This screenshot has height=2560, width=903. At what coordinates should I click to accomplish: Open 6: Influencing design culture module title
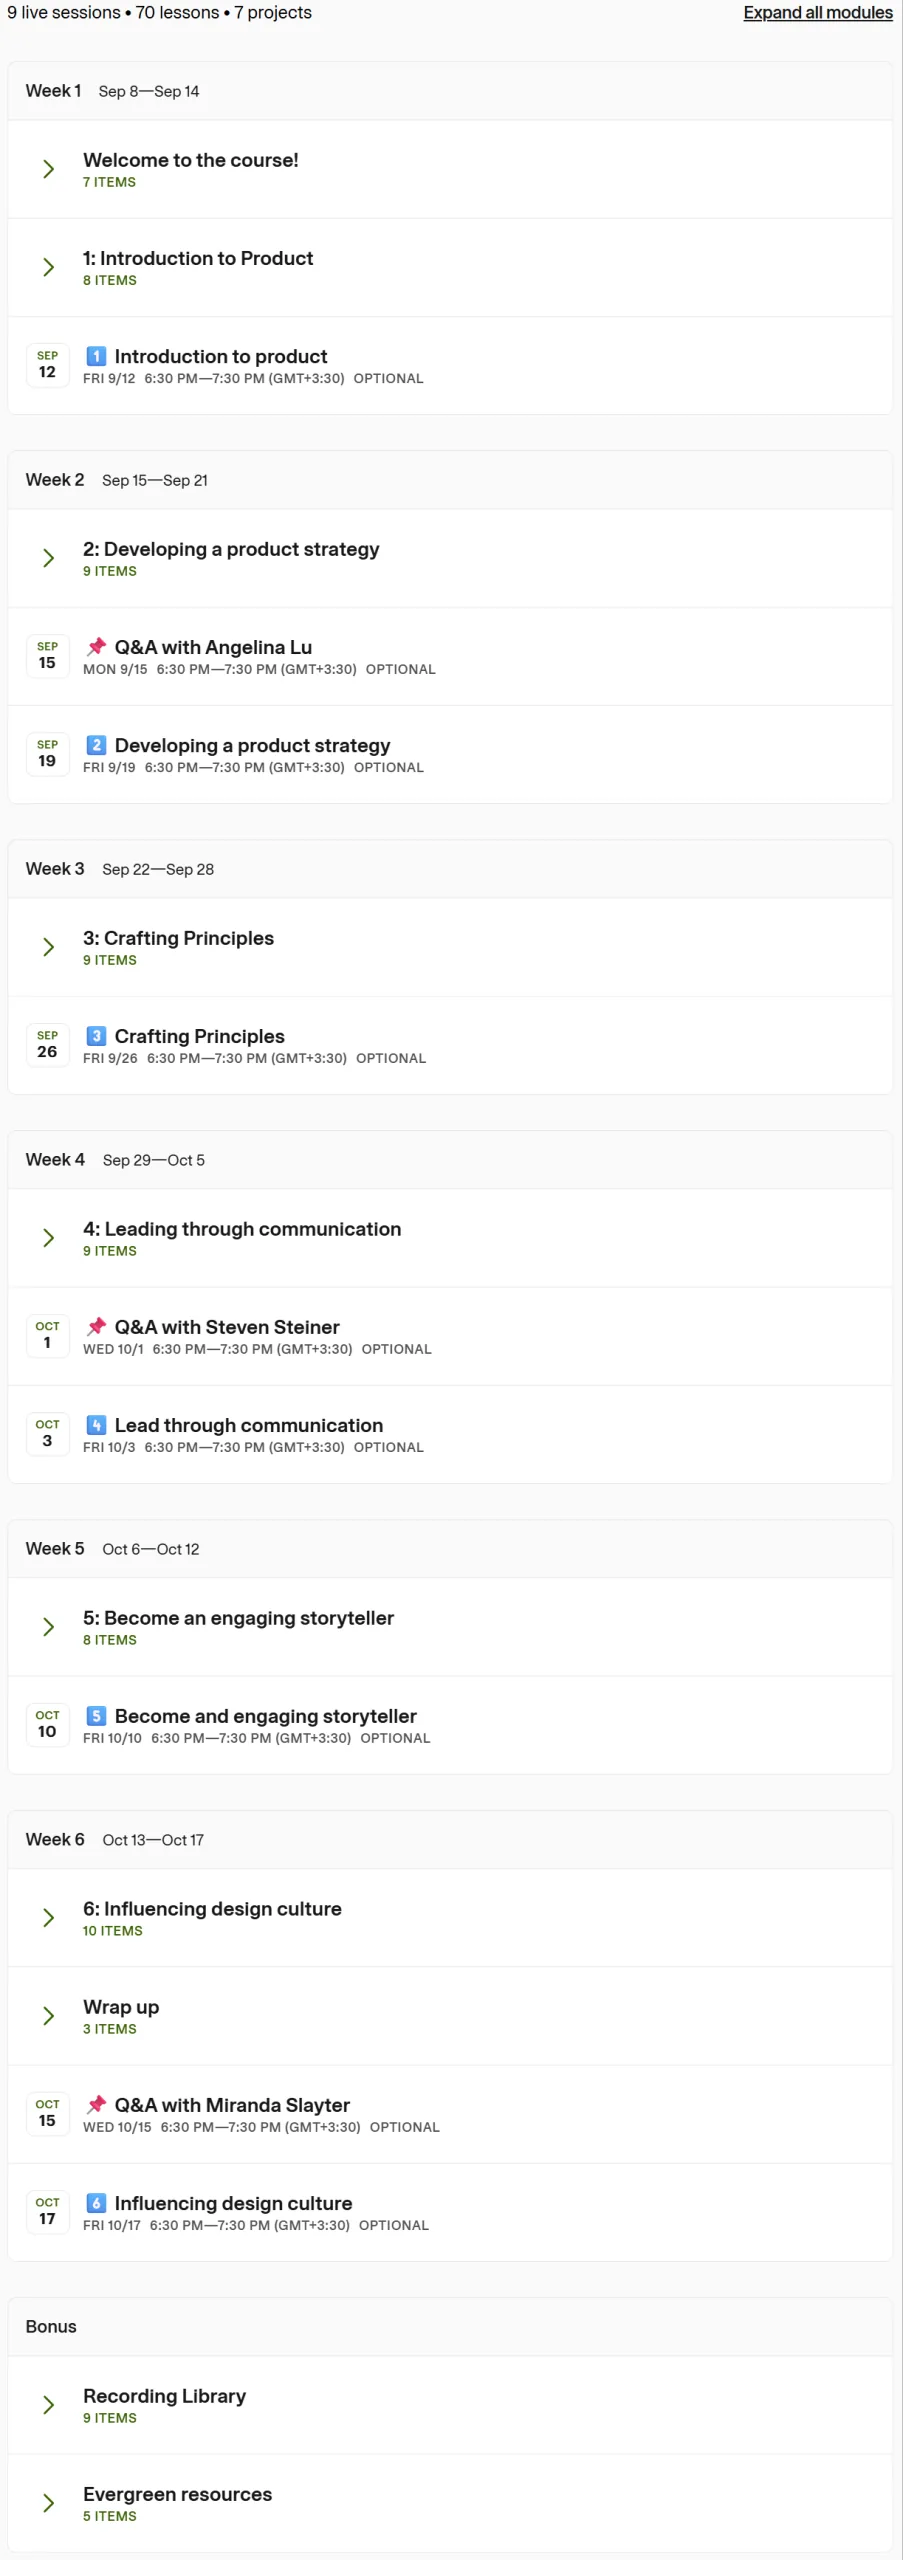212,1909
